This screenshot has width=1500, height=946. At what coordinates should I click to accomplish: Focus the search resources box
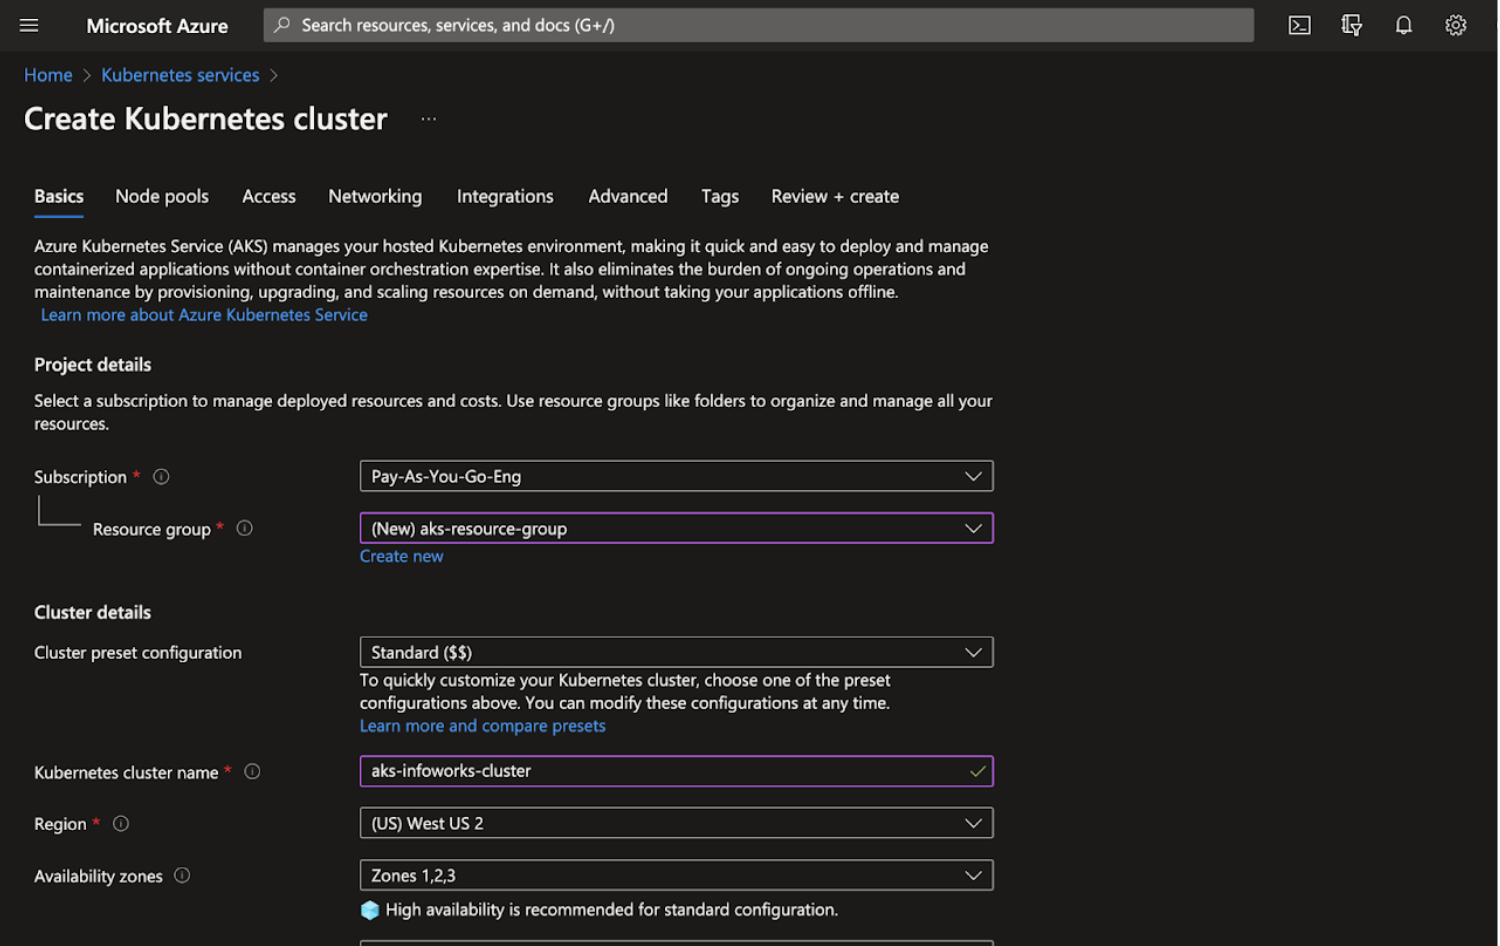(758, 25)
